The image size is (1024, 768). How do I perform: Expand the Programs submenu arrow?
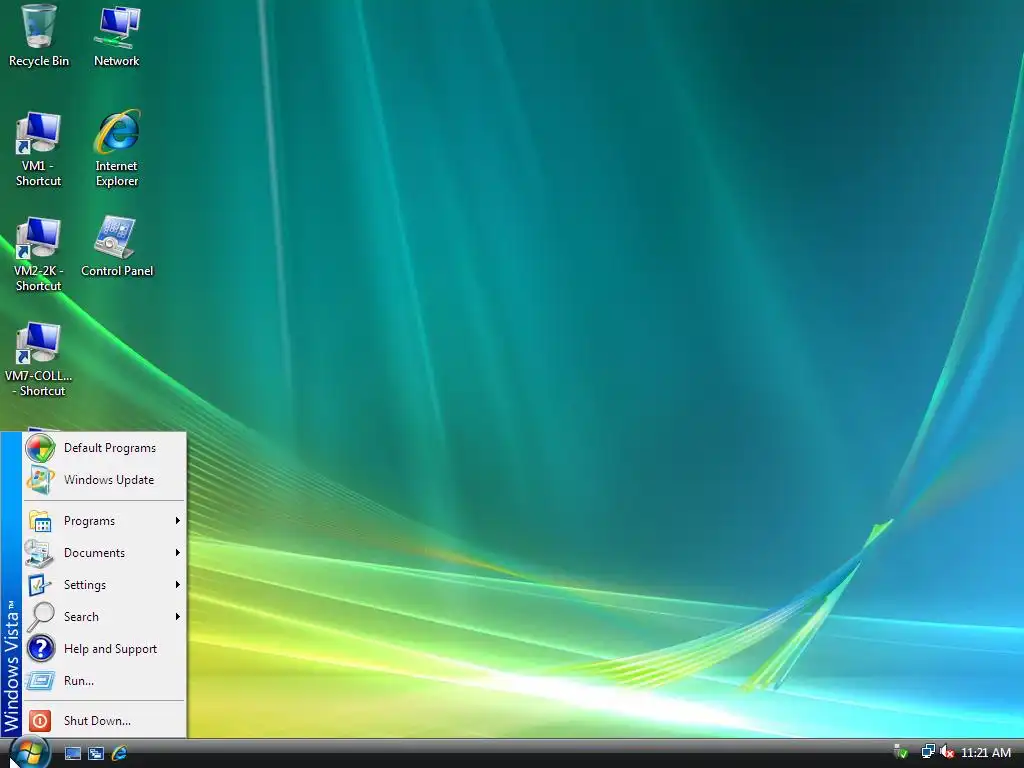click(178, 521)
